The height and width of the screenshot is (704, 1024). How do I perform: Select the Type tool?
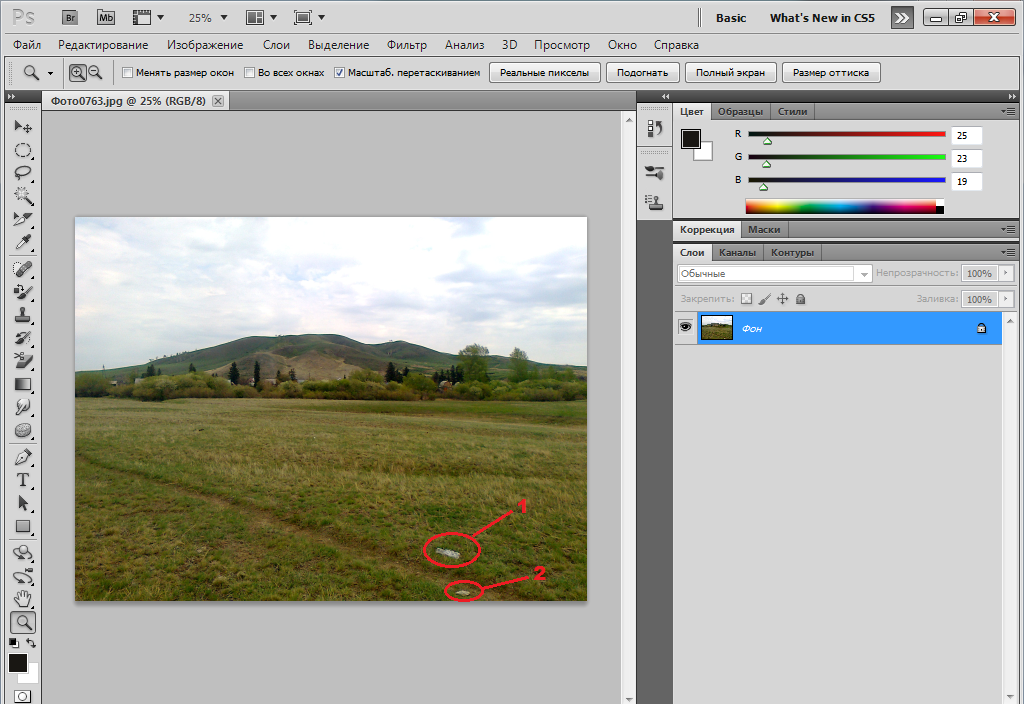[x=23, y=480]
